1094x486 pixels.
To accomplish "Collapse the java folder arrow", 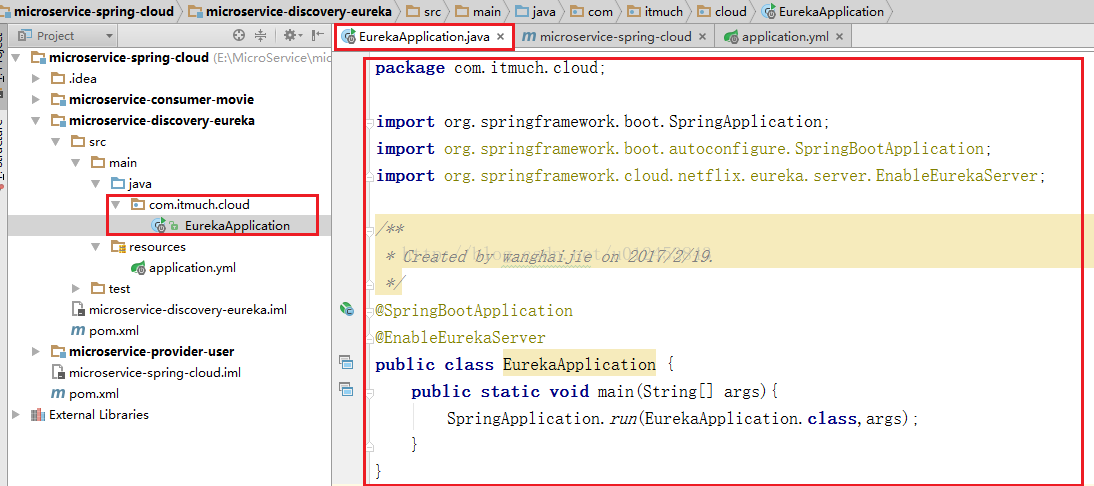I will point(96,184).
